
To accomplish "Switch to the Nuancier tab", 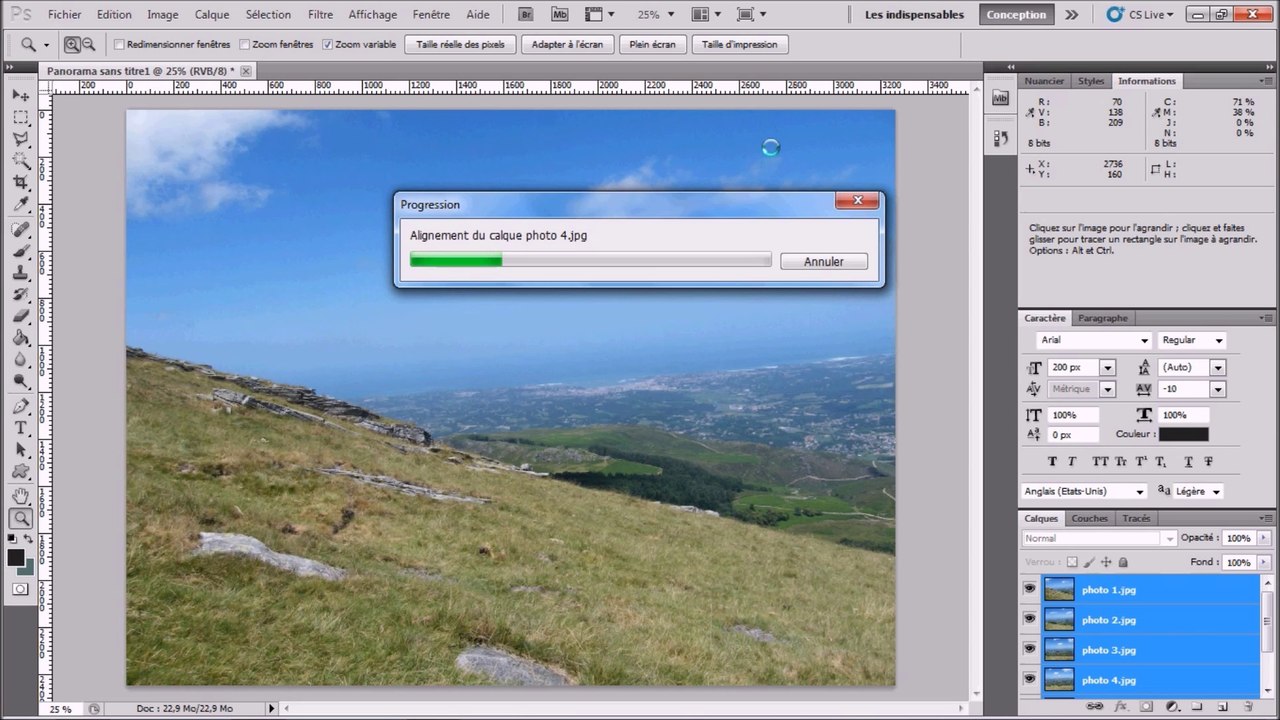I will tap(1044, 81).
